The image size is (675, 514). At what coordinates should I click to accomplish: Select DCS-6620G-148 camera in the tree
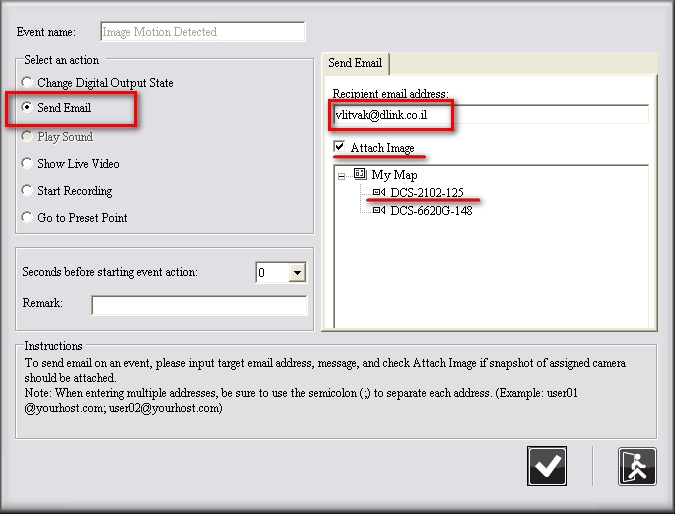pyautogui.click(x=431, y=211)
